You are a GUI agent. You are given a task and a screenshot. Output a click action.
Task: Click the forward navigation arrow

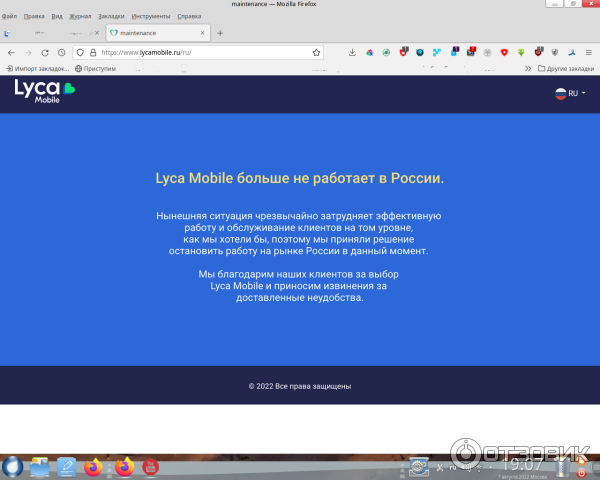(28, 53)
